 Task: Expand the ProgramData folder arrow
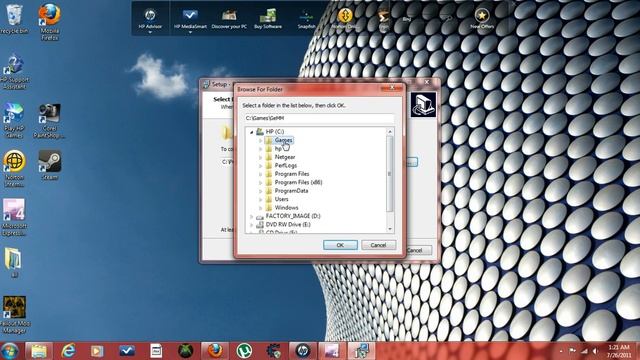[260, 191]
